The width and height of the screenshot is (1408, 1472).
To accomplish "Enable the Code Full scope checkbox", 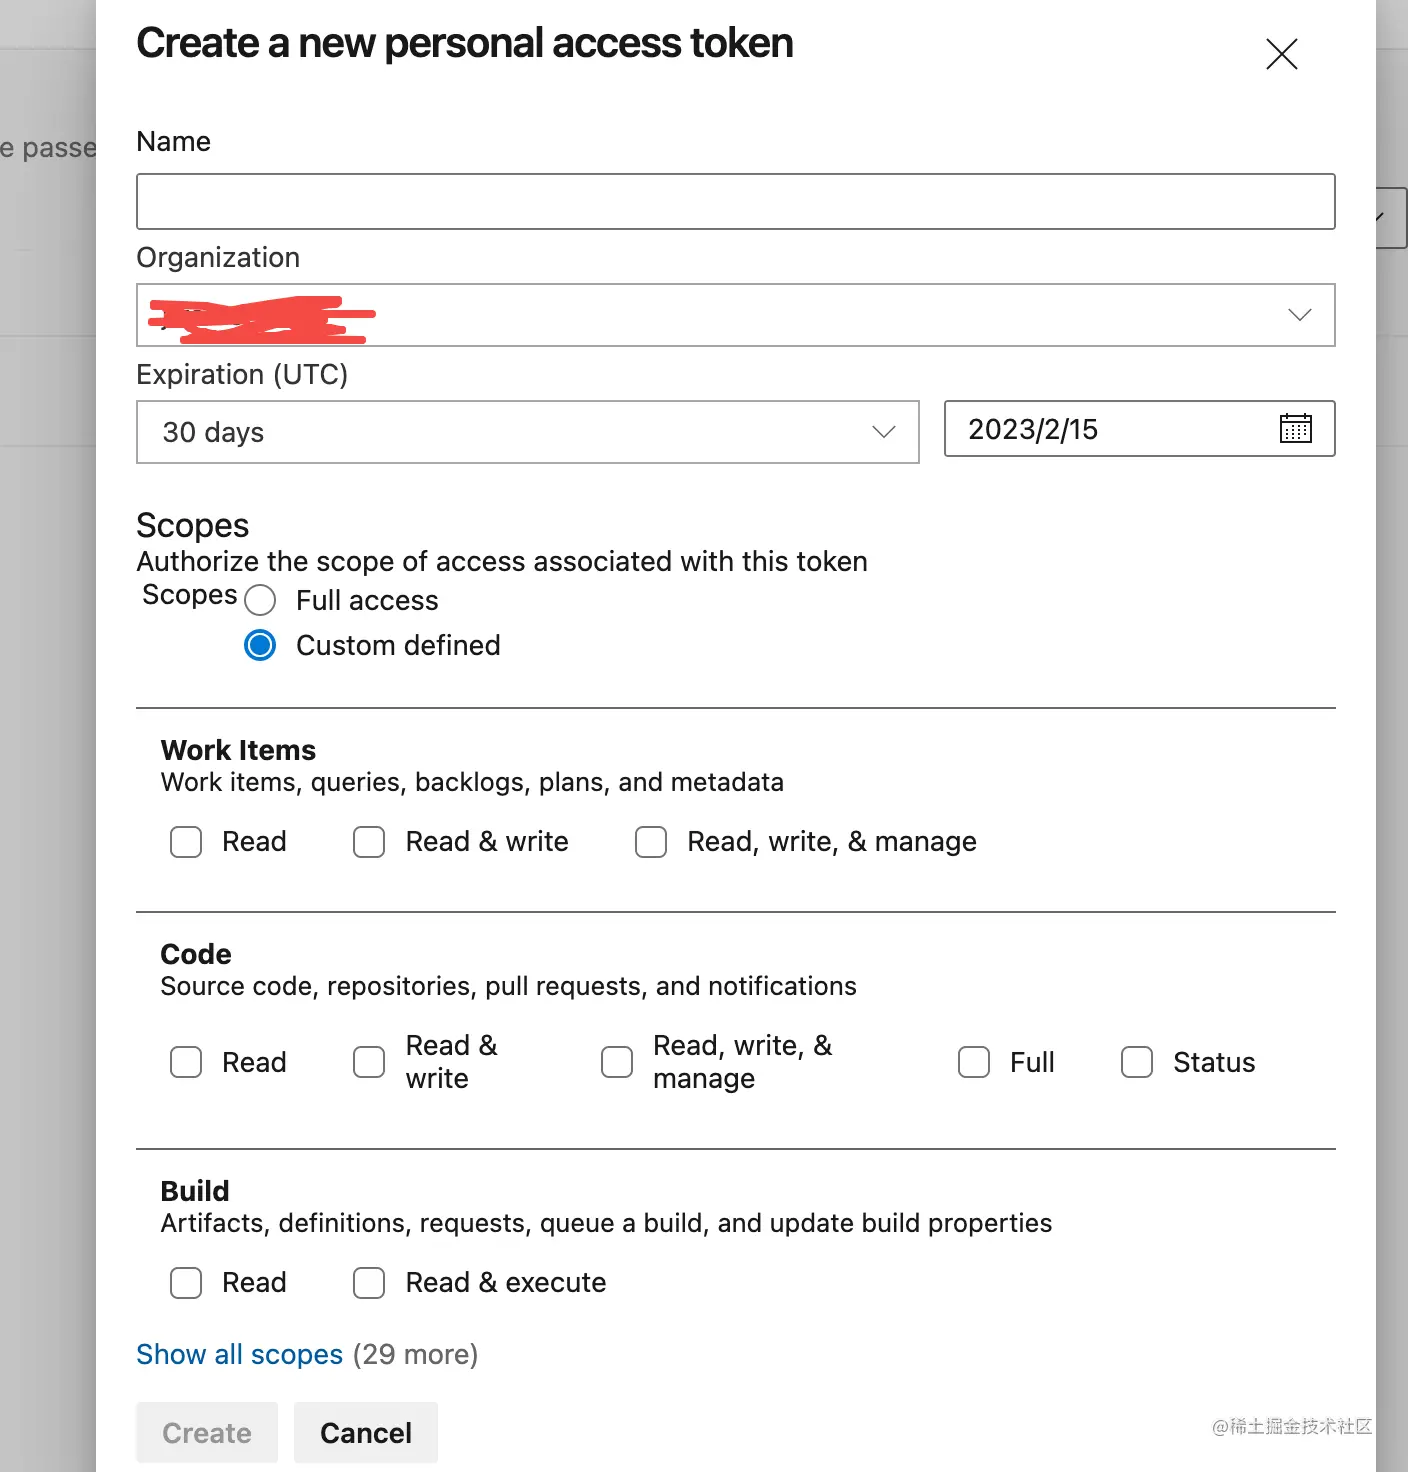I will tap(974, 1062).
